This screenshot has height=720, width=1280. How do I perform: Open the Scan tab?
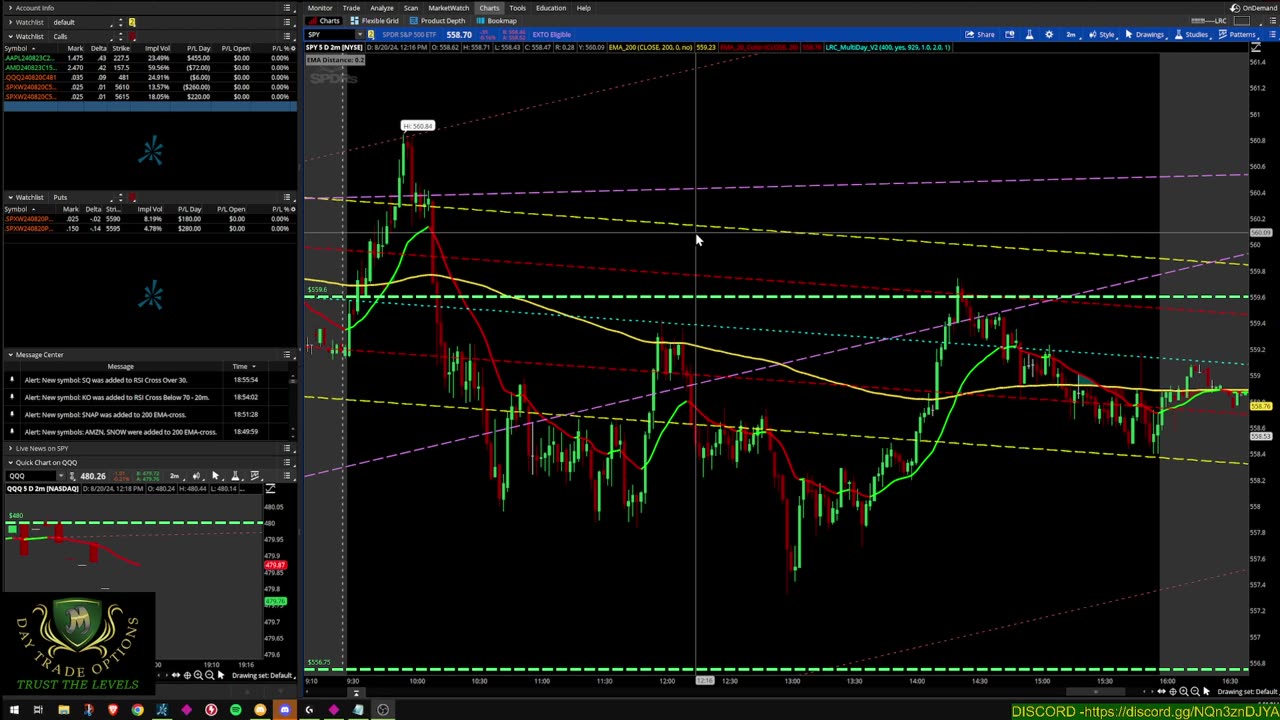coord(410,8)
